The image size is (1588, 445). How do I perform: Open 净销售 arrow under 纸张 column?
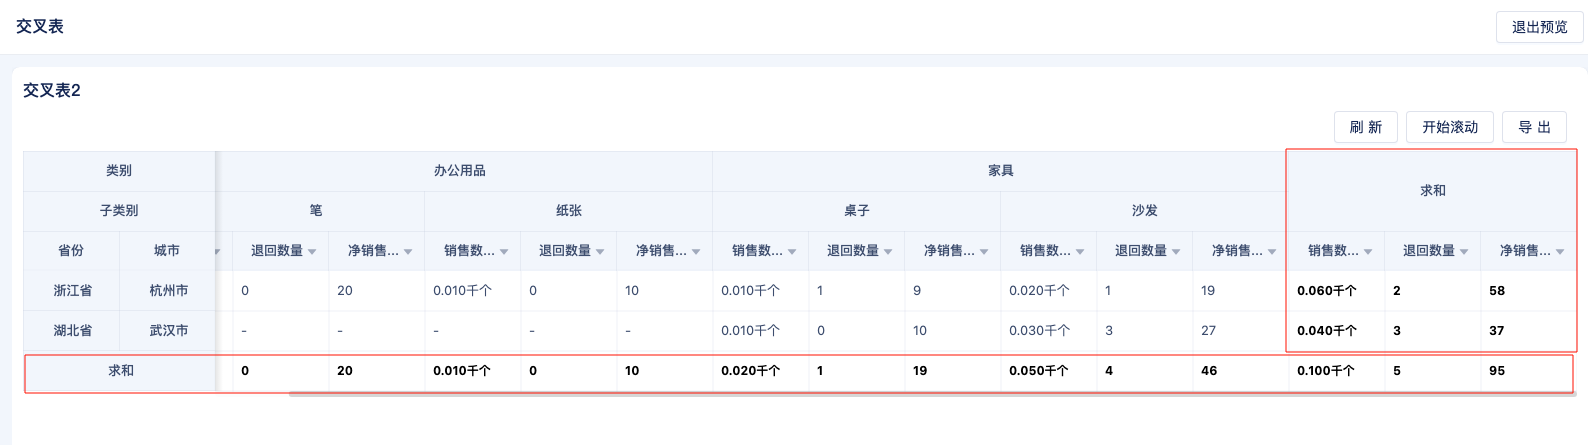click(x=696, y=252)
